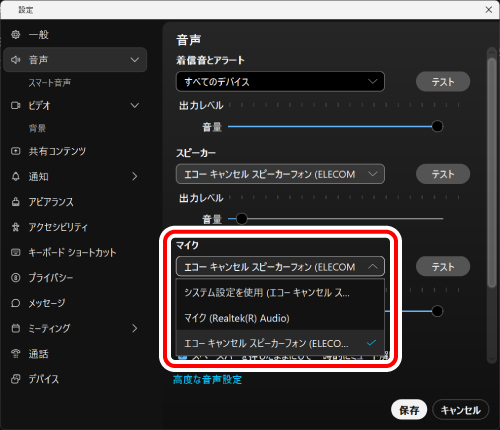The image size is (500, 430).
Task: Open the 着信音とアラート device dropdown
Action: tap(280, 81)
